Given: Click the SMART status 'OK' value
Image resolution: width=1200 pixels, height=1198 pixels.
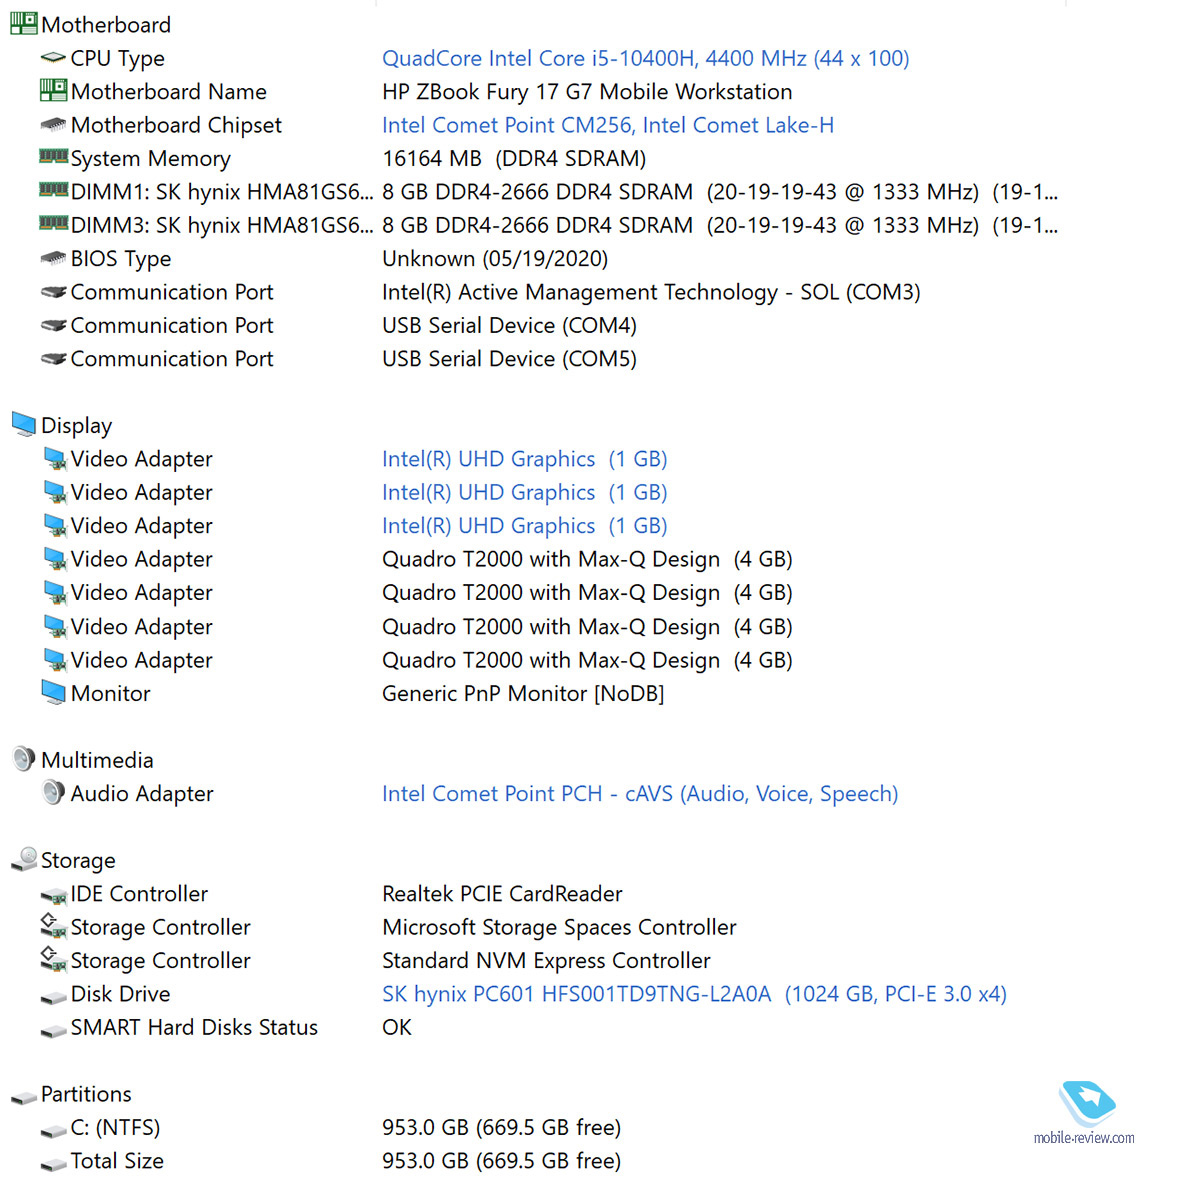Looking at the screenshot, I should (397, 1028).
